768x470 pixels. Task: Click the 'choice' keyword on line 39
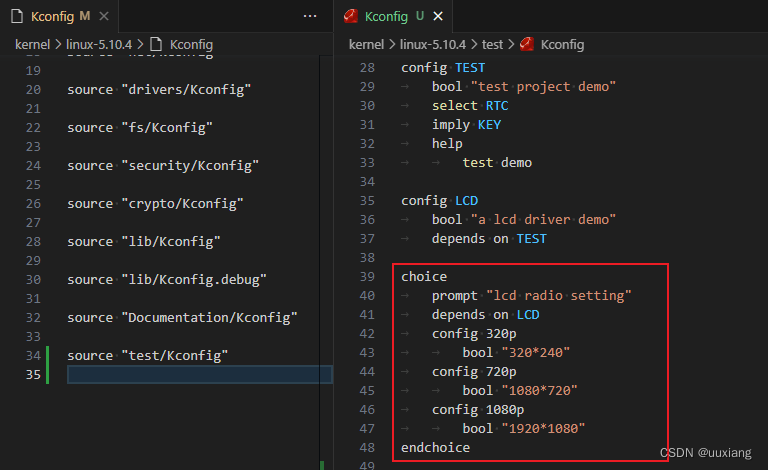[424, 277]
